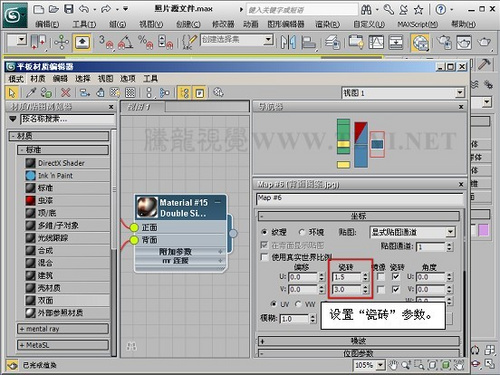Image resolution: width=500 pixels, height=375 pixels.
Task: Toggle the U Mirror checkbox
Action: click(380, 277)
